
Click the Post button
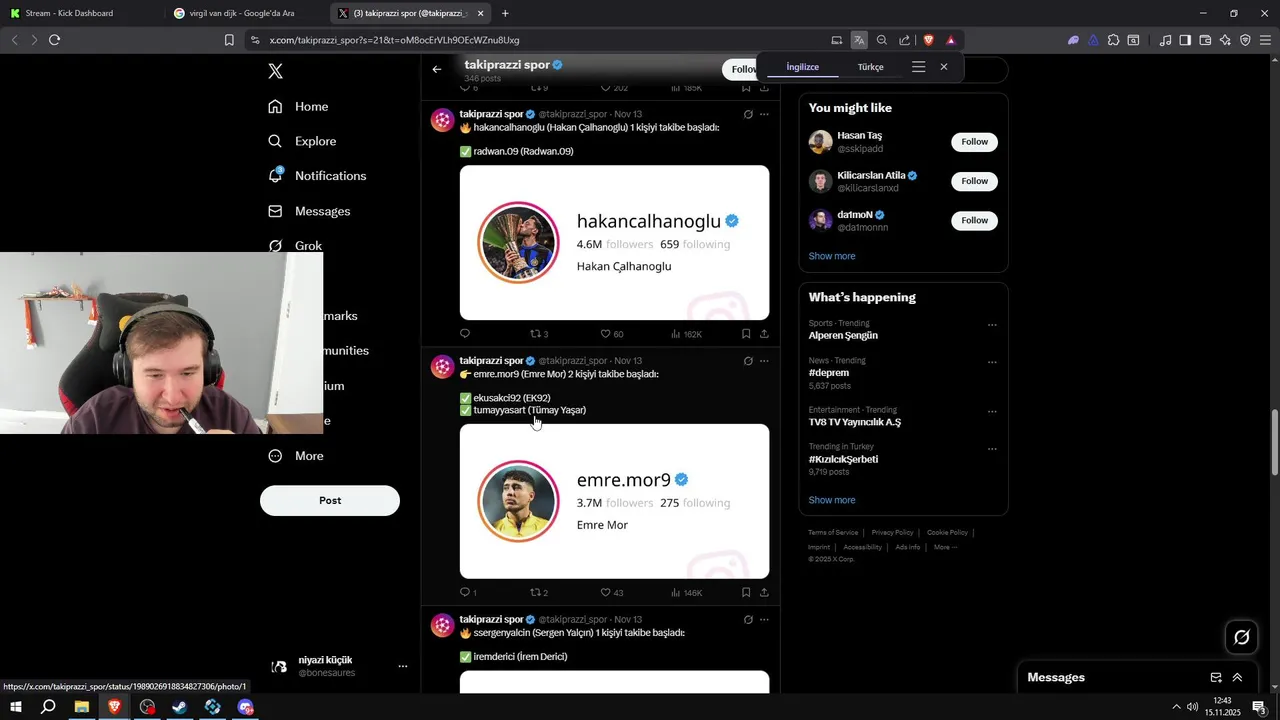(330, 500)
